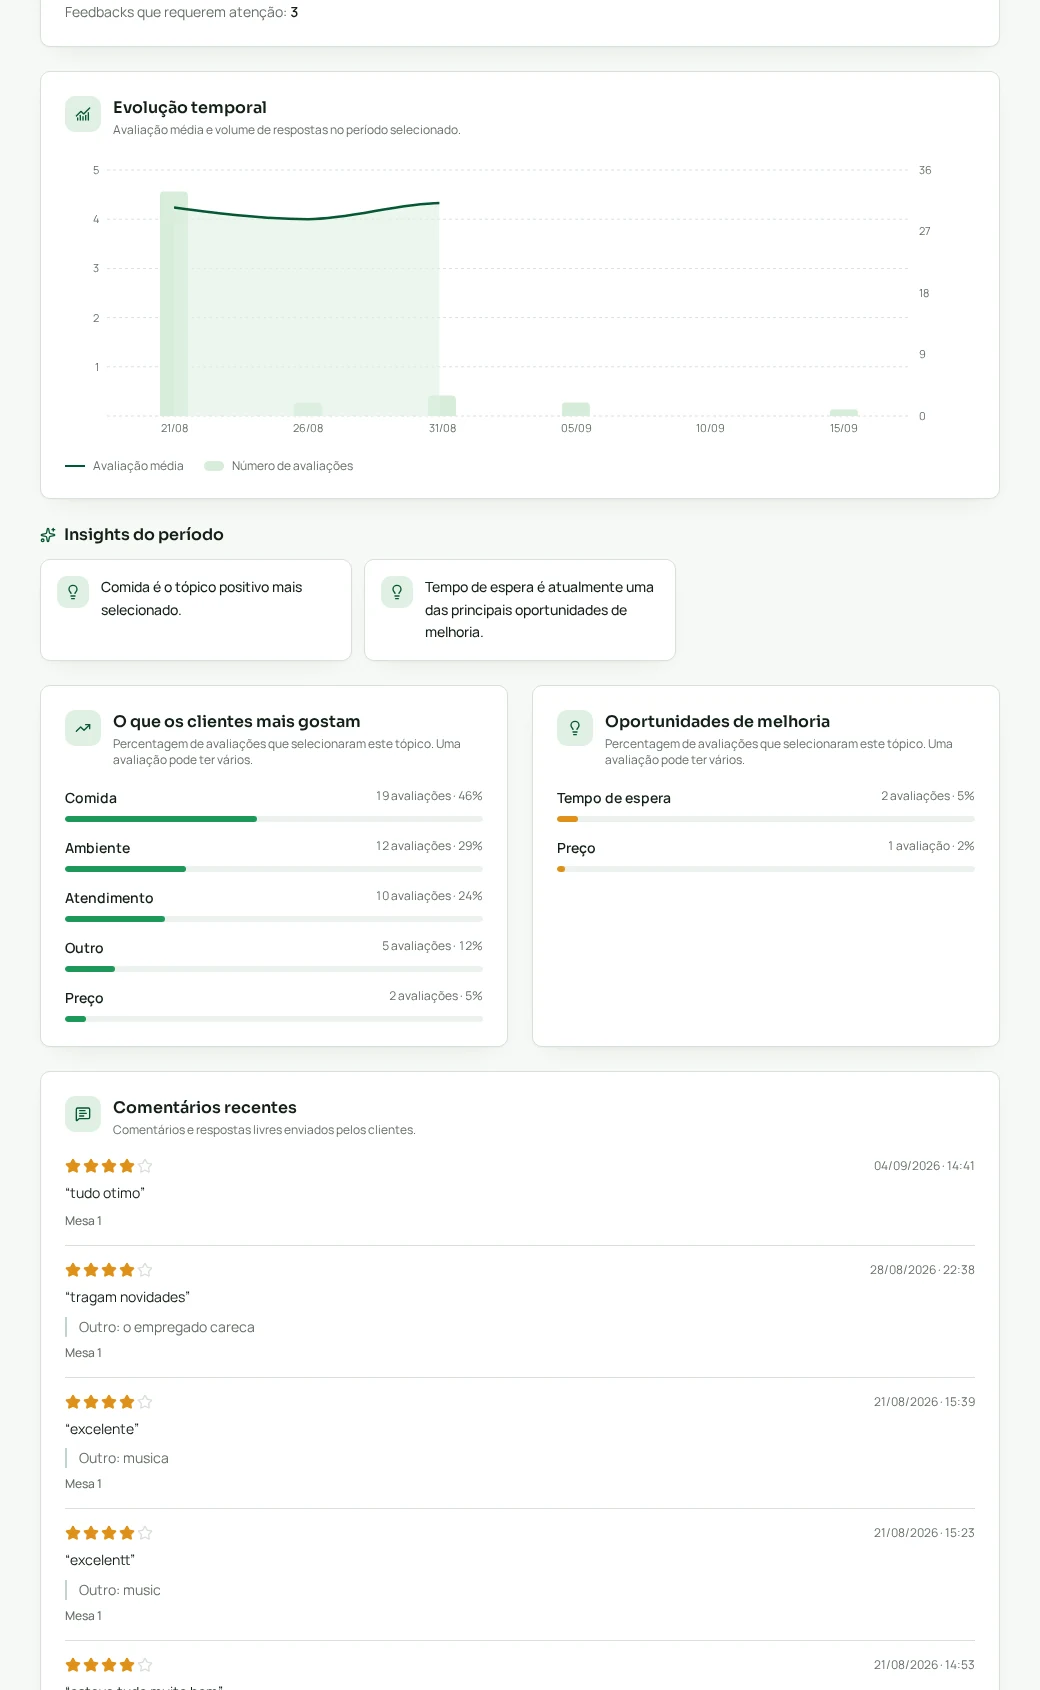This screenshot has height=1690, width=1040.
Task: Click 'Outro' topic label in likes list
Action: 84,948
